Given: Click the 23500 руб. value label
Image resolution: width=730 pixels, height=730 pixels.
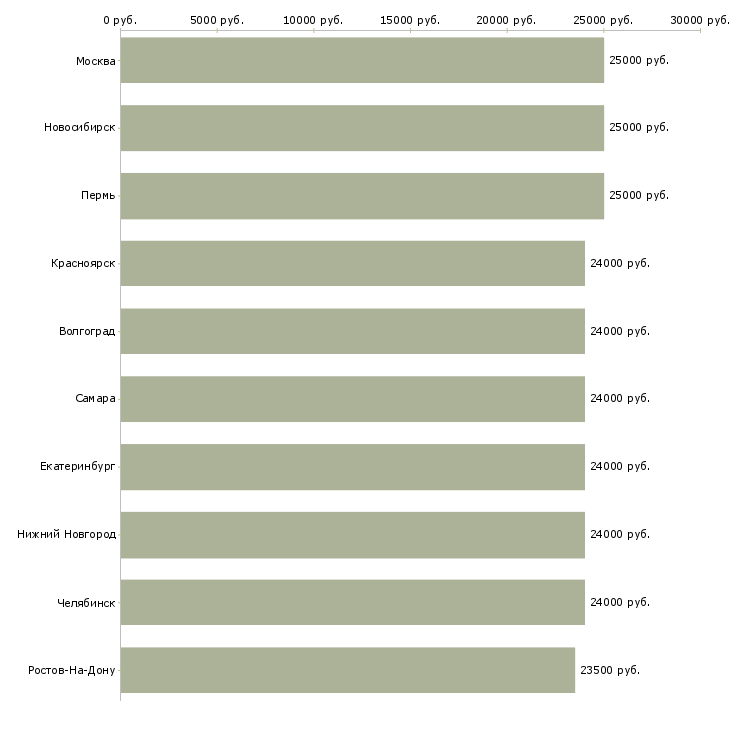Looking at the screenshot, I should tap(610, 670).
